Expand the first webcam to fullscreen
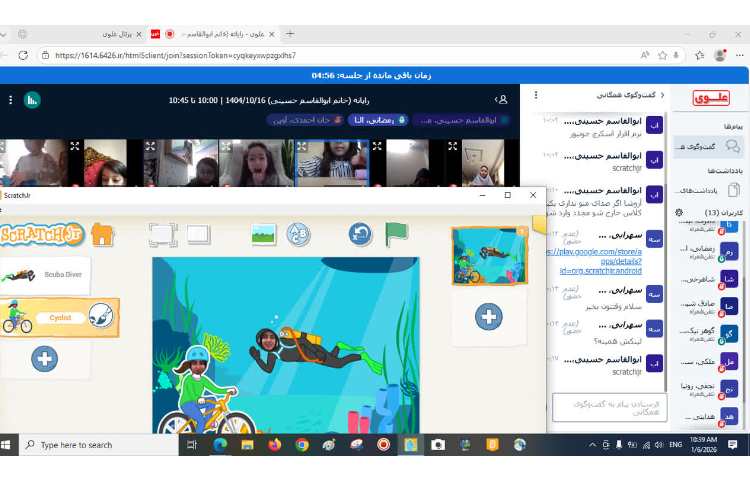The width and height of the screenshot is (750, 480). 75,146
